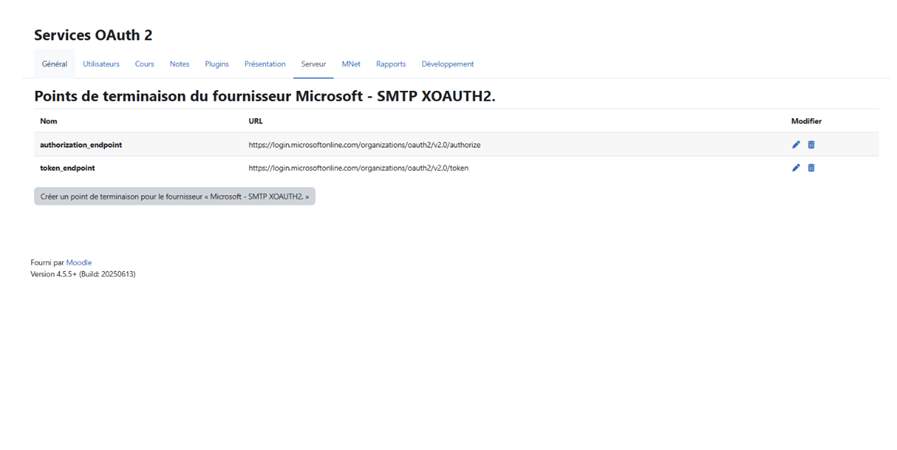Follow the Moodle link in footer
Screen dimensions: 897x450
[x=79, y=262]
